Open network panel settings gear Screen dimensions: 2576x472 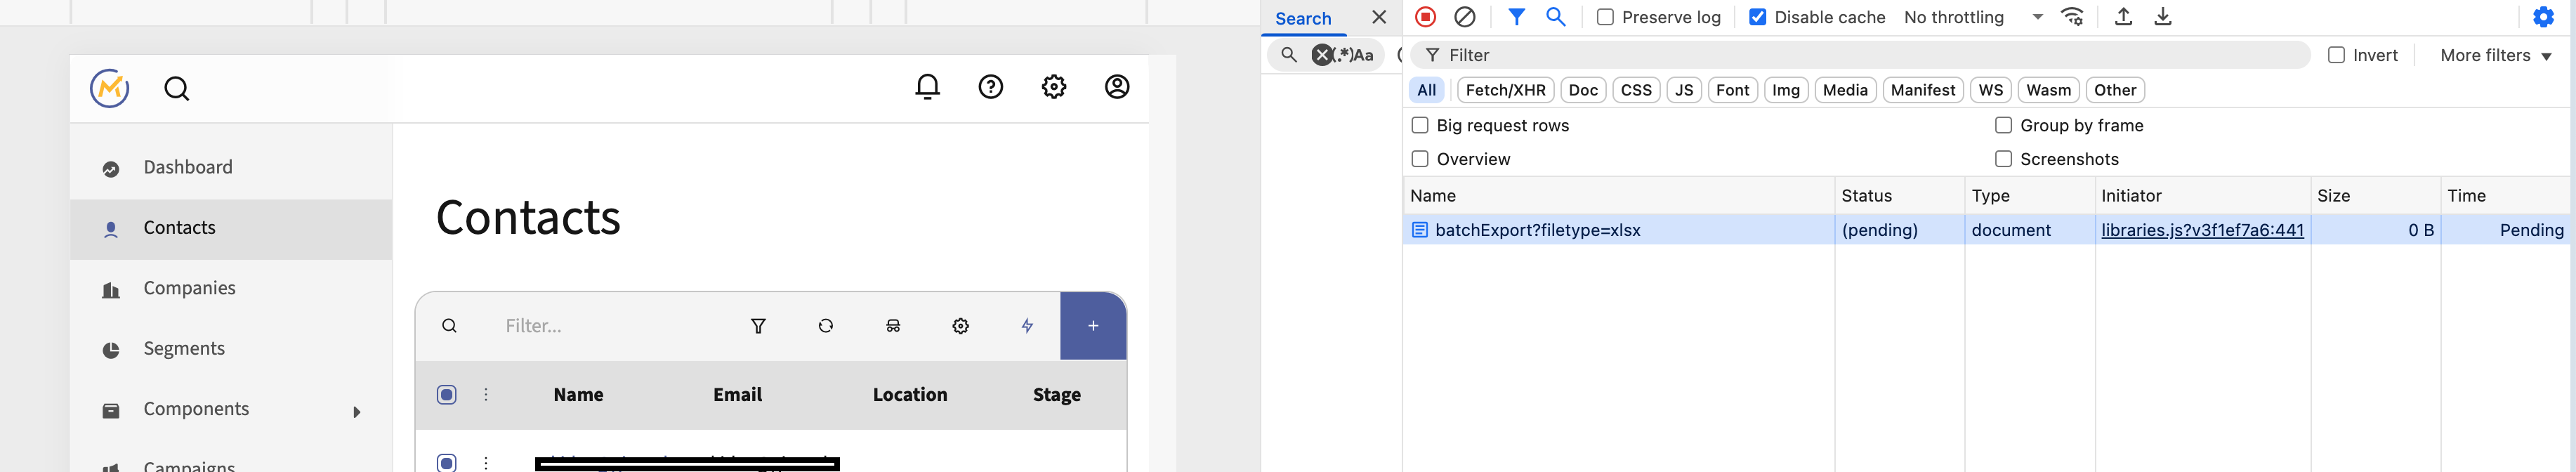click(2543, 17)
